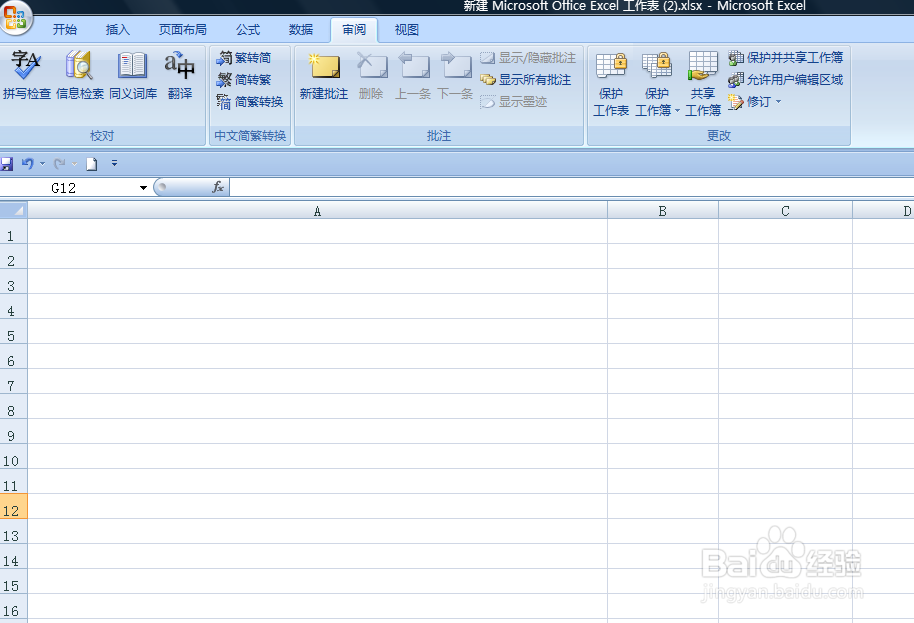914x623 pixels.
Task: Switch to the 公式 tab
Action: (x=248, y=30)
